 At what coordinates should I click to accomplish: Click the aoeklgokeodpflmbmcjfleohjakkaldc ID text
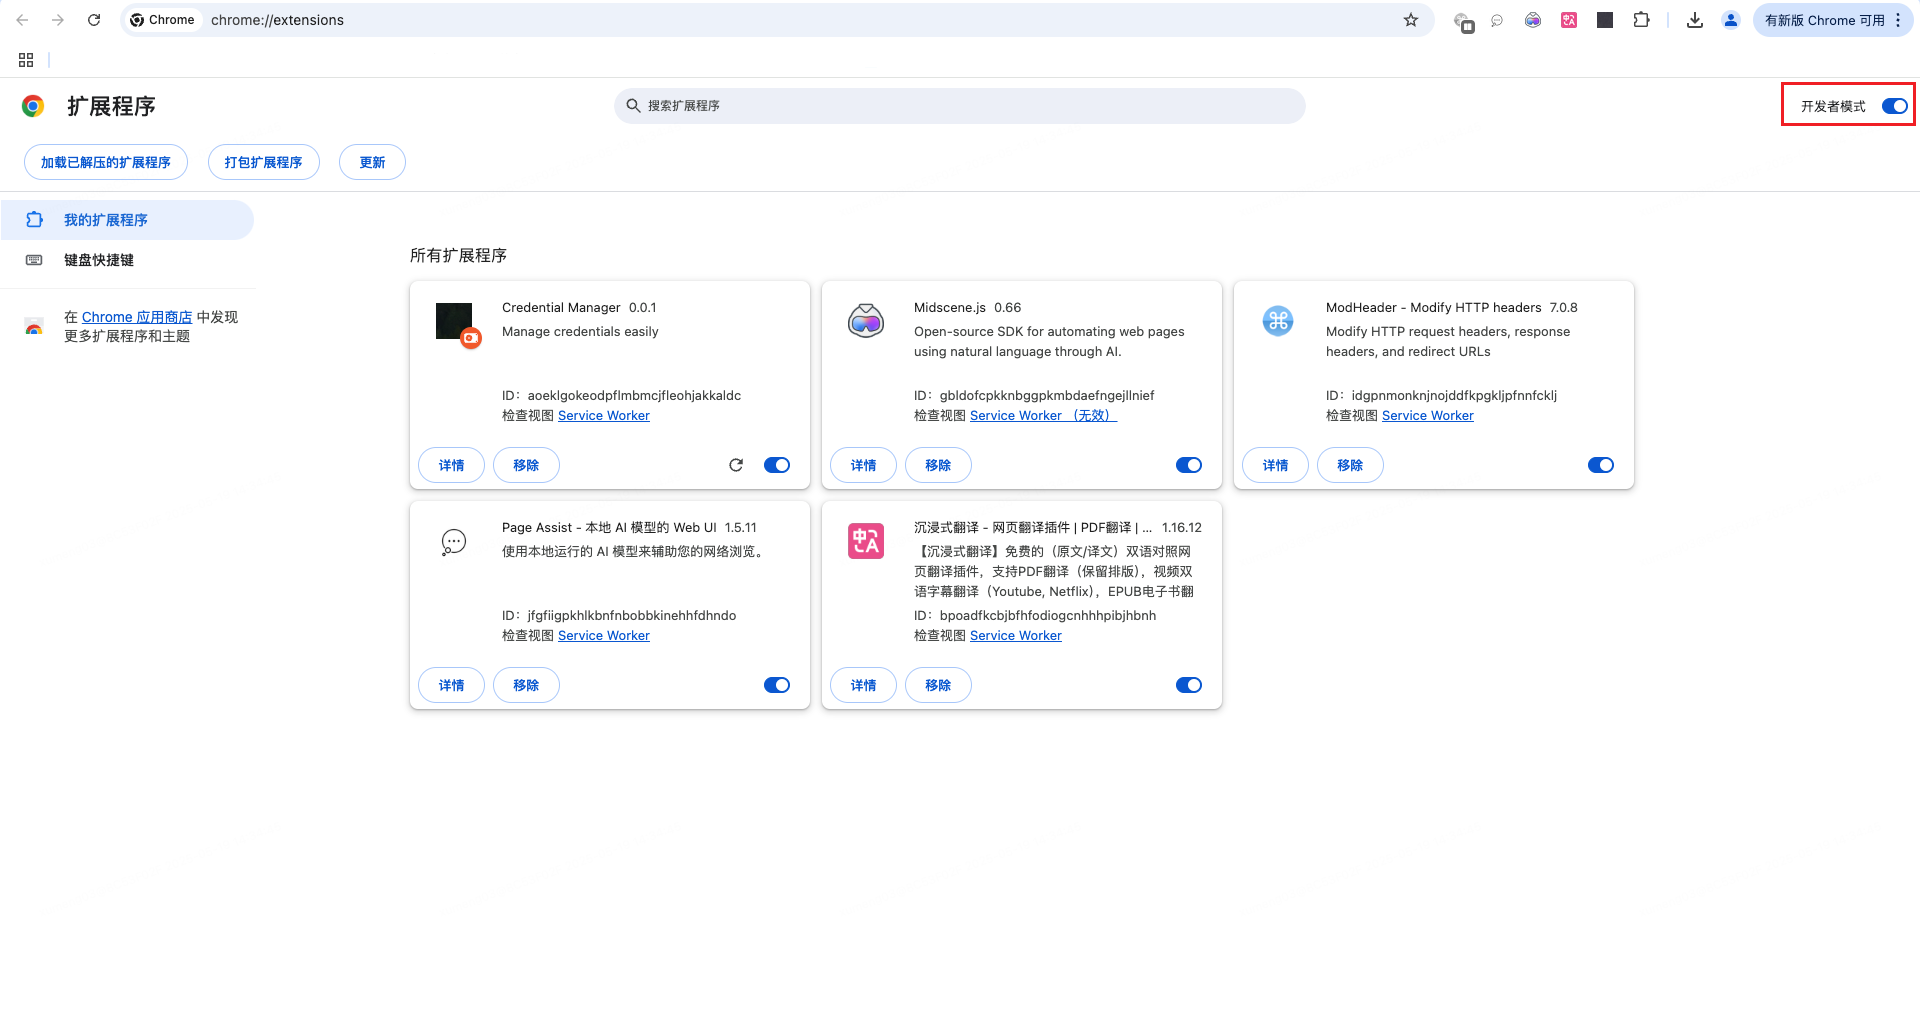click(634, 396)
